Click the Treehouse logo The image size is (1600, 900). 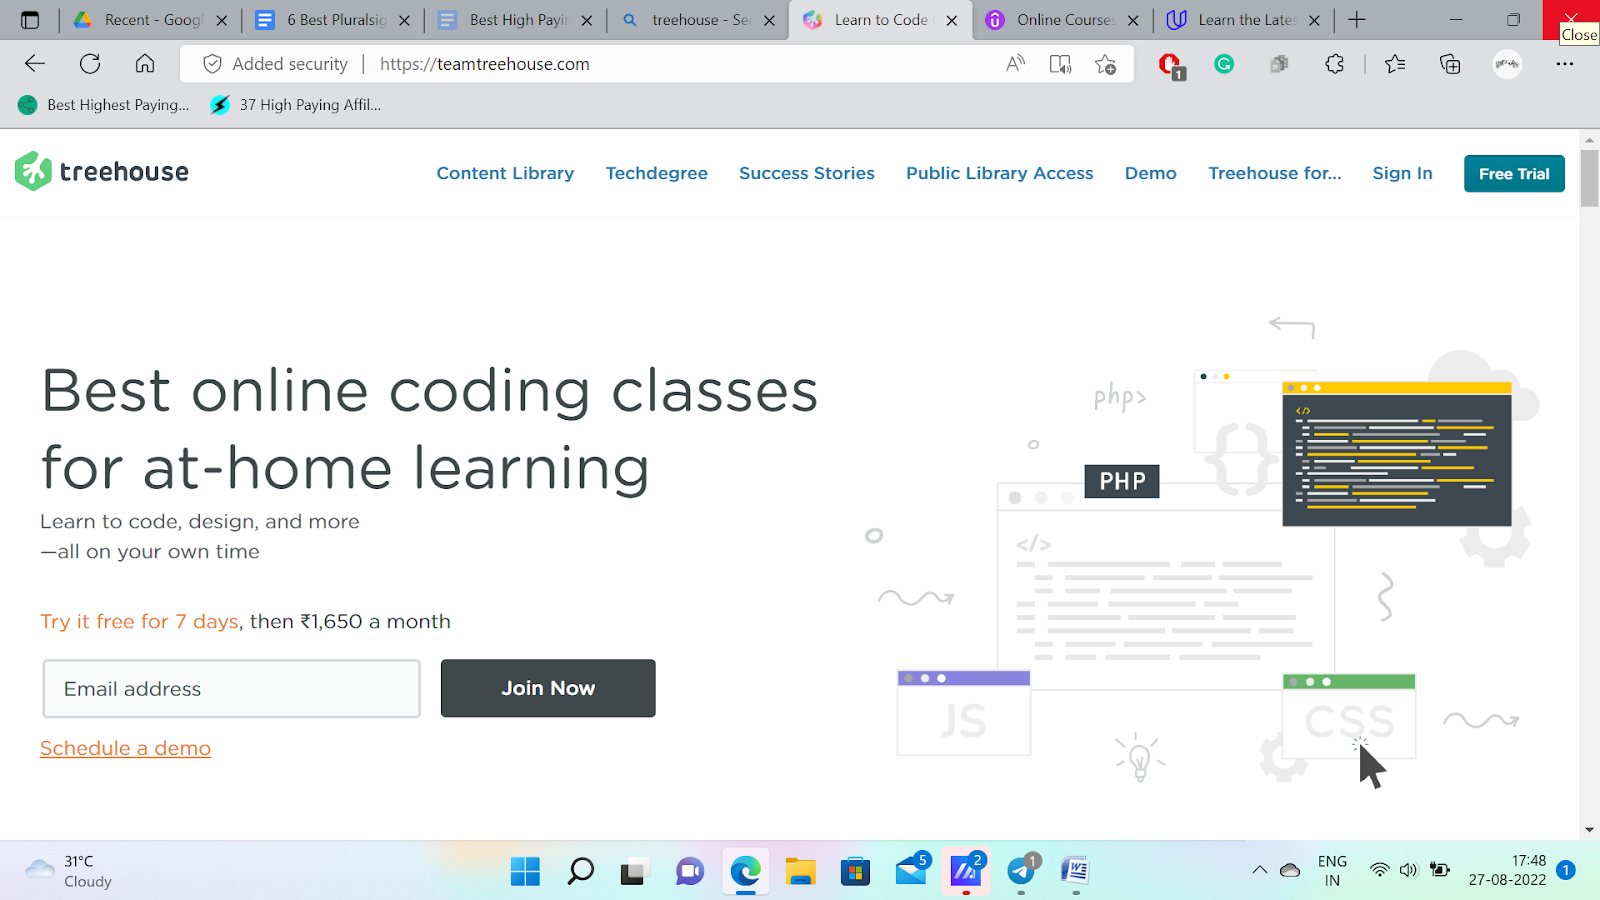coord(102,171)
